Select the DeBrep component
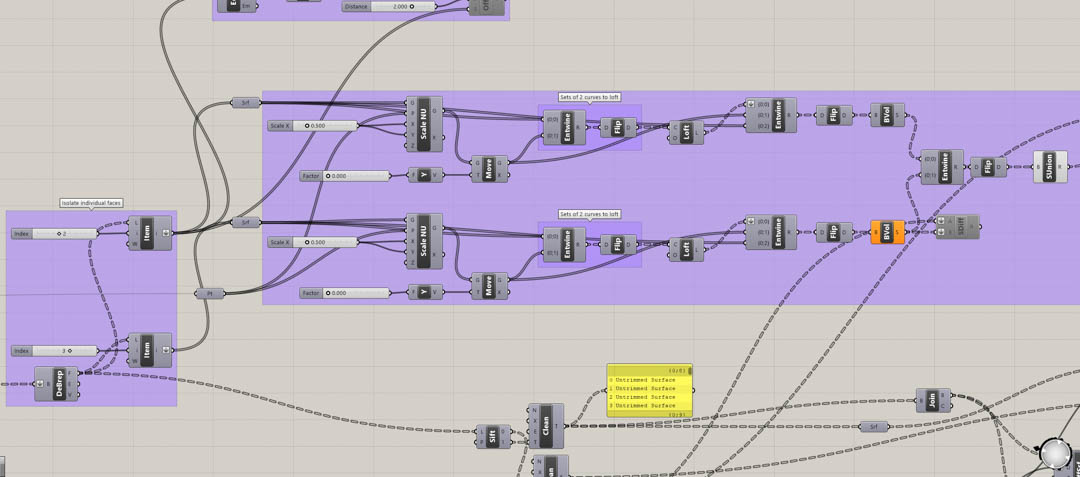The height and width of the screenshot is (477, 1080). tap(59, 384)
